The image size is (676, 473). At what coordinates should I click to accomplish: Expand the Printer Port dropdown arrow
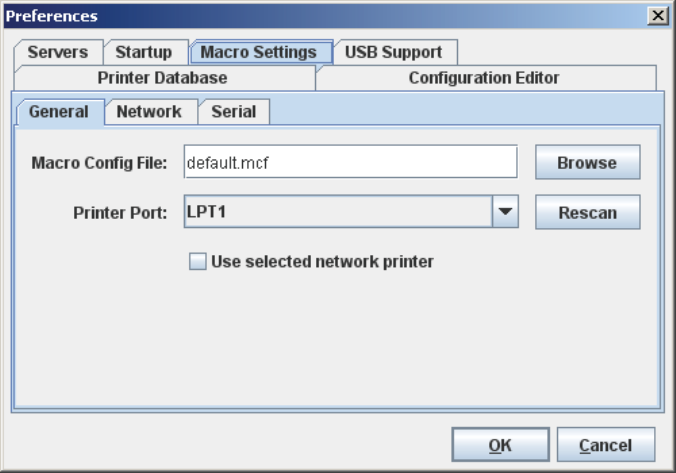pos(505,212)
